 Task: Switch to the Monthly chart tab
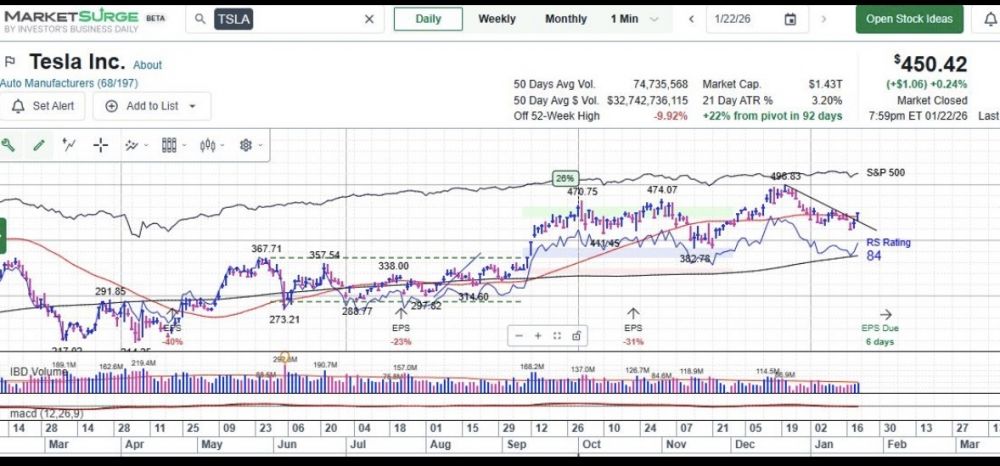pos(566,19)
